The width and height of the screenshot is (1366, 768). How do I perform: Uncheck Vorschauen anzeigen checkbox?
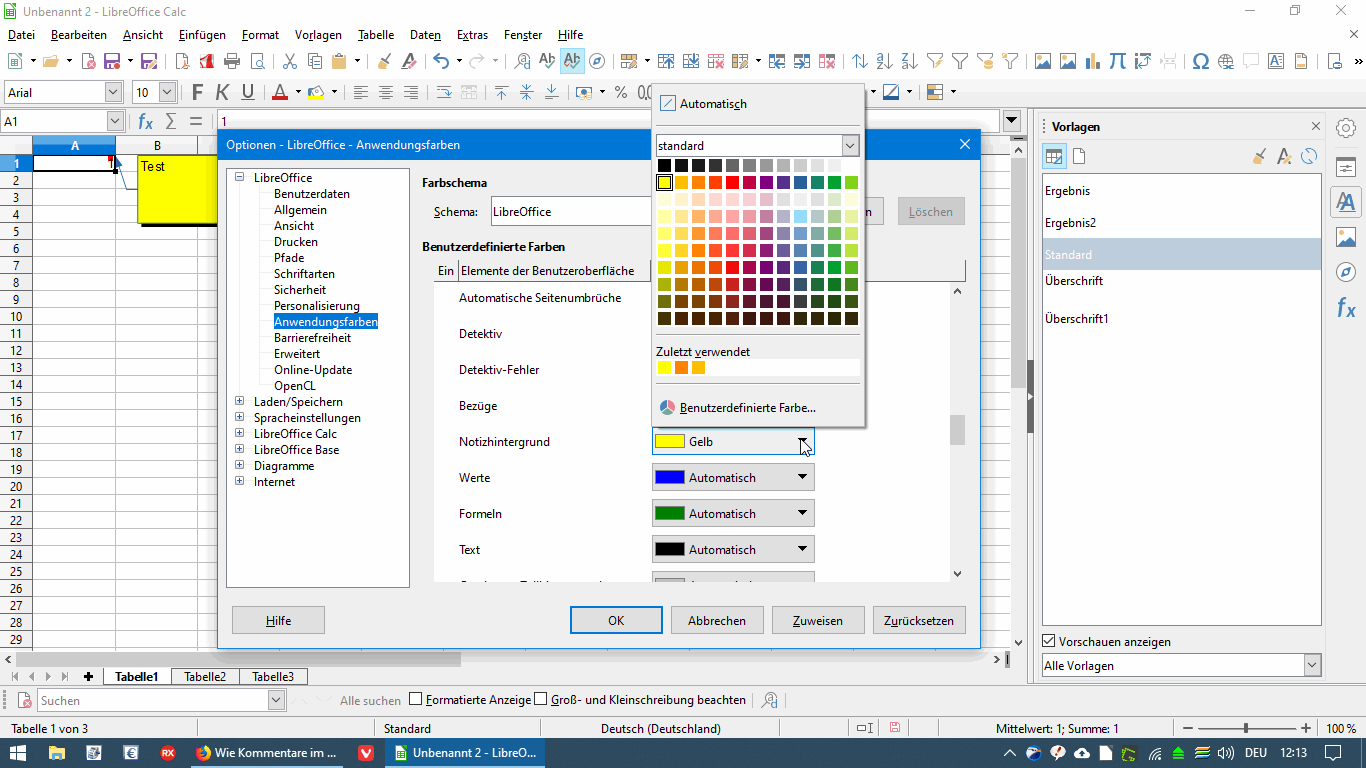point(1049,641)
